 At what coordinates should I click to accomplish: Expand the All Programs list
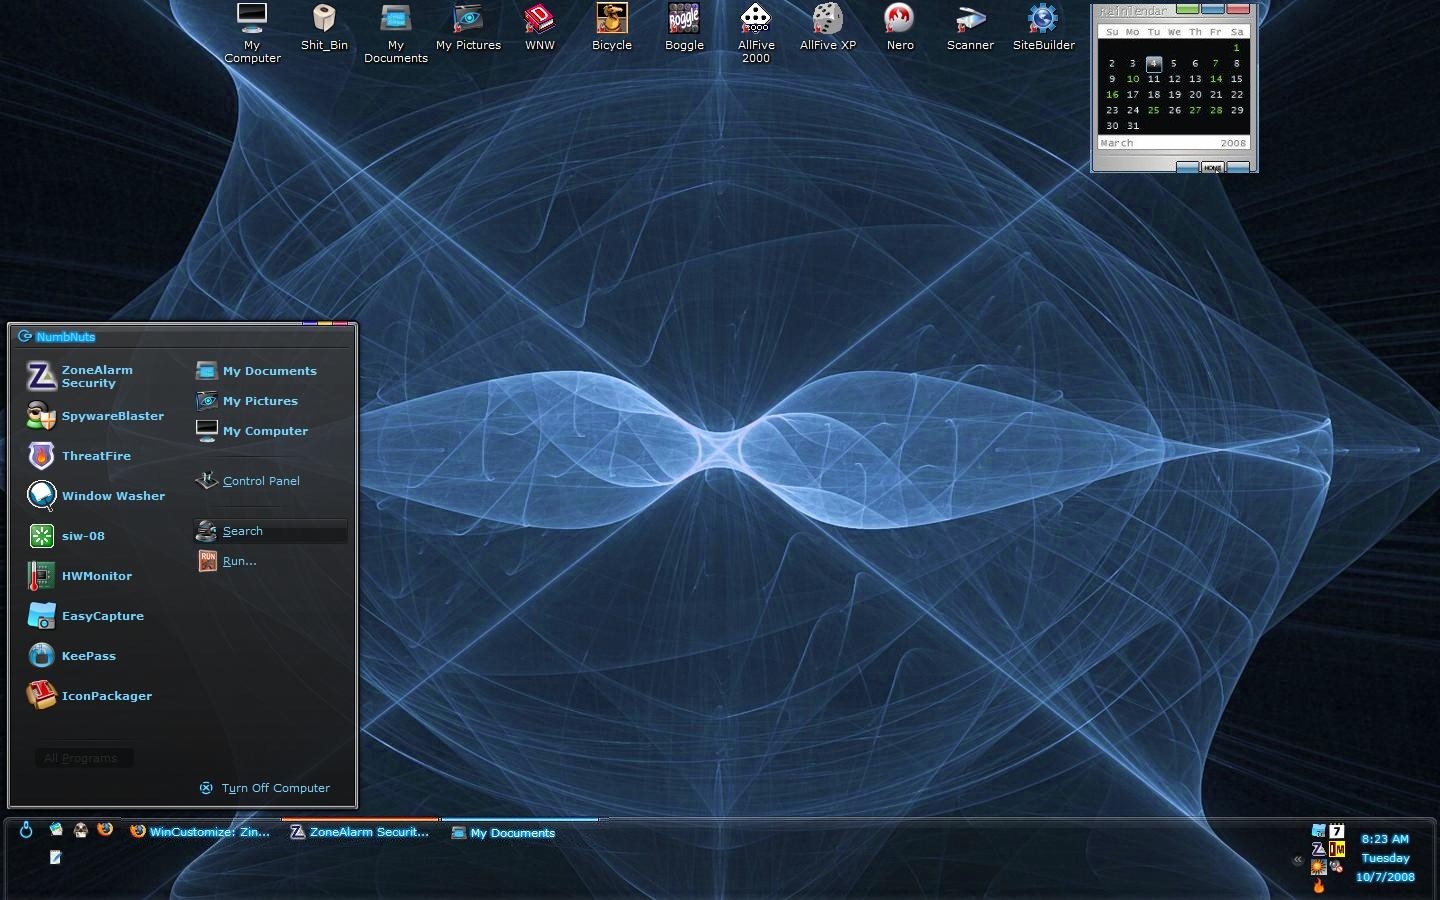pos(83,758)
